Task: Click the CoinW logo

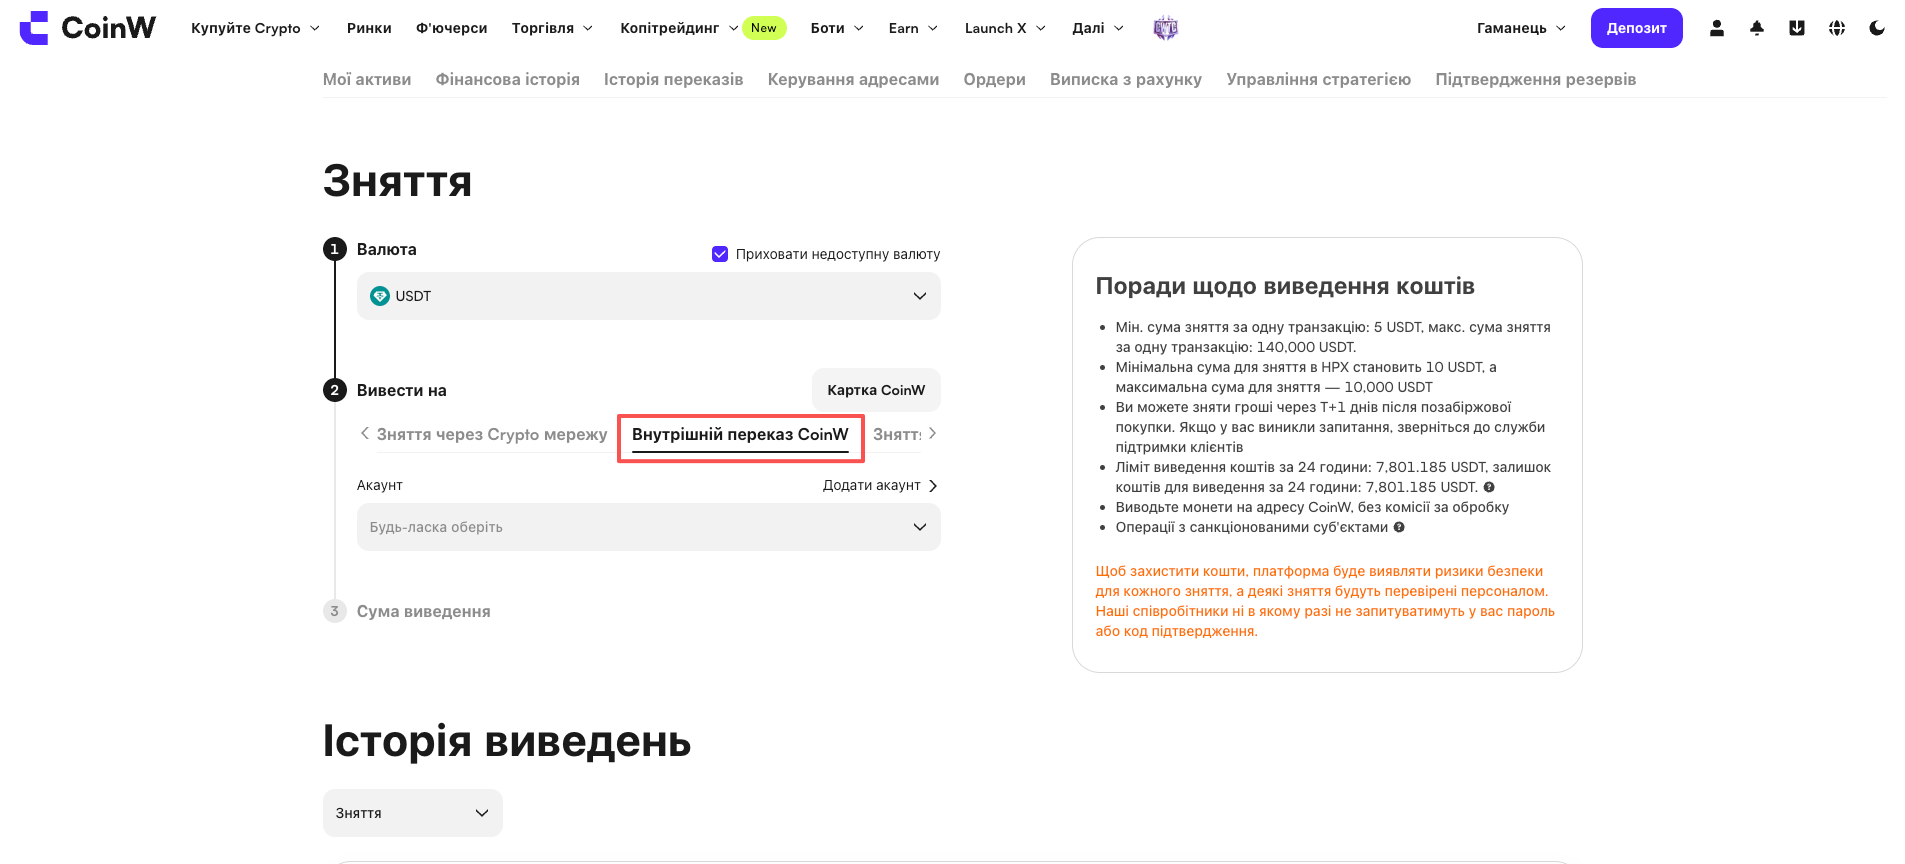Action: [x=88, y=28]
